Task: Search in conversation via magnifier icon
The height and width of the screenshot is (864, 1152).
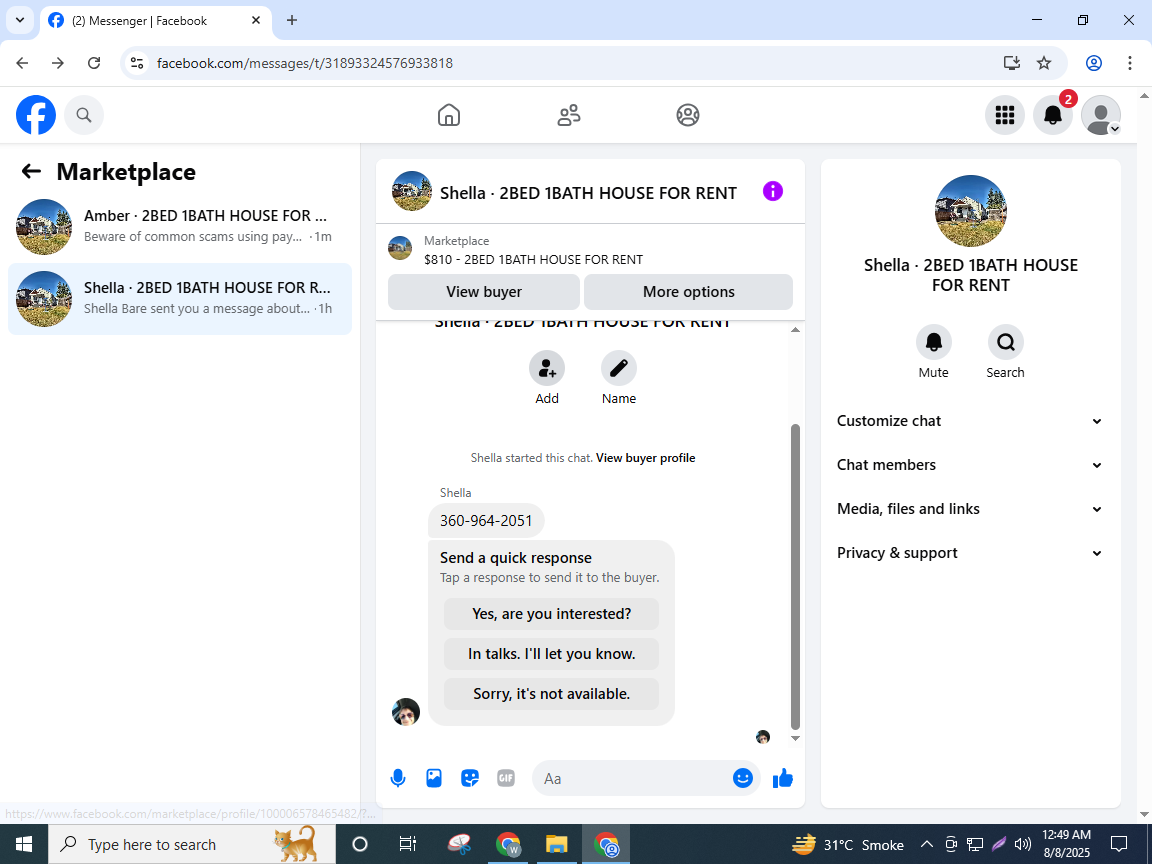Action: (x=1005, y=342)
